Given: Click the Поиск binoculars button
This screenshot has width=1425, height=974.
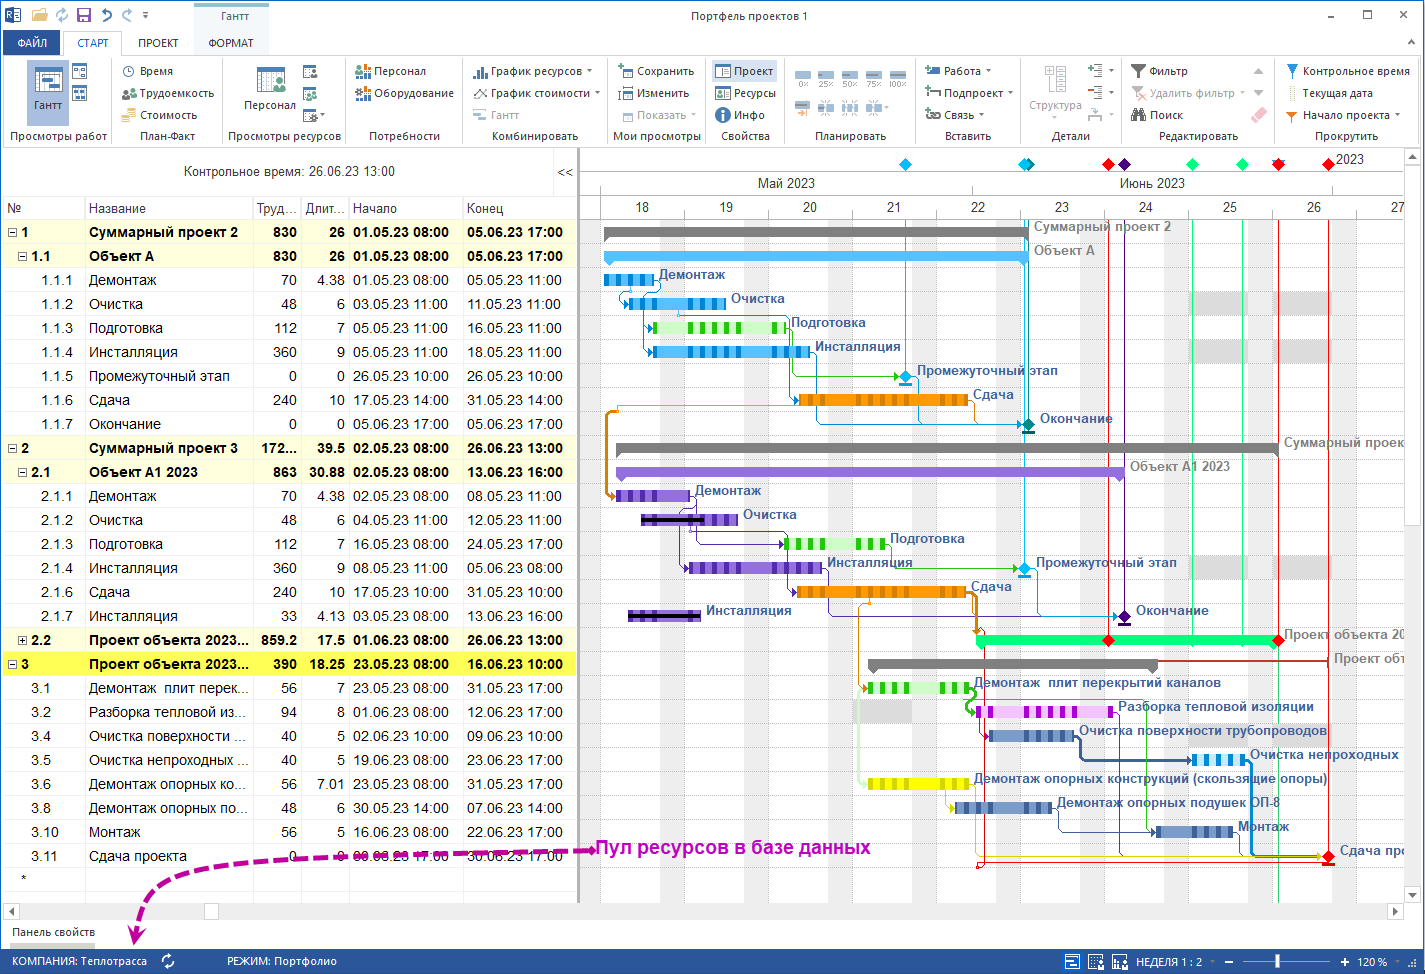Looking at the screenshot, I should 1157,115.
